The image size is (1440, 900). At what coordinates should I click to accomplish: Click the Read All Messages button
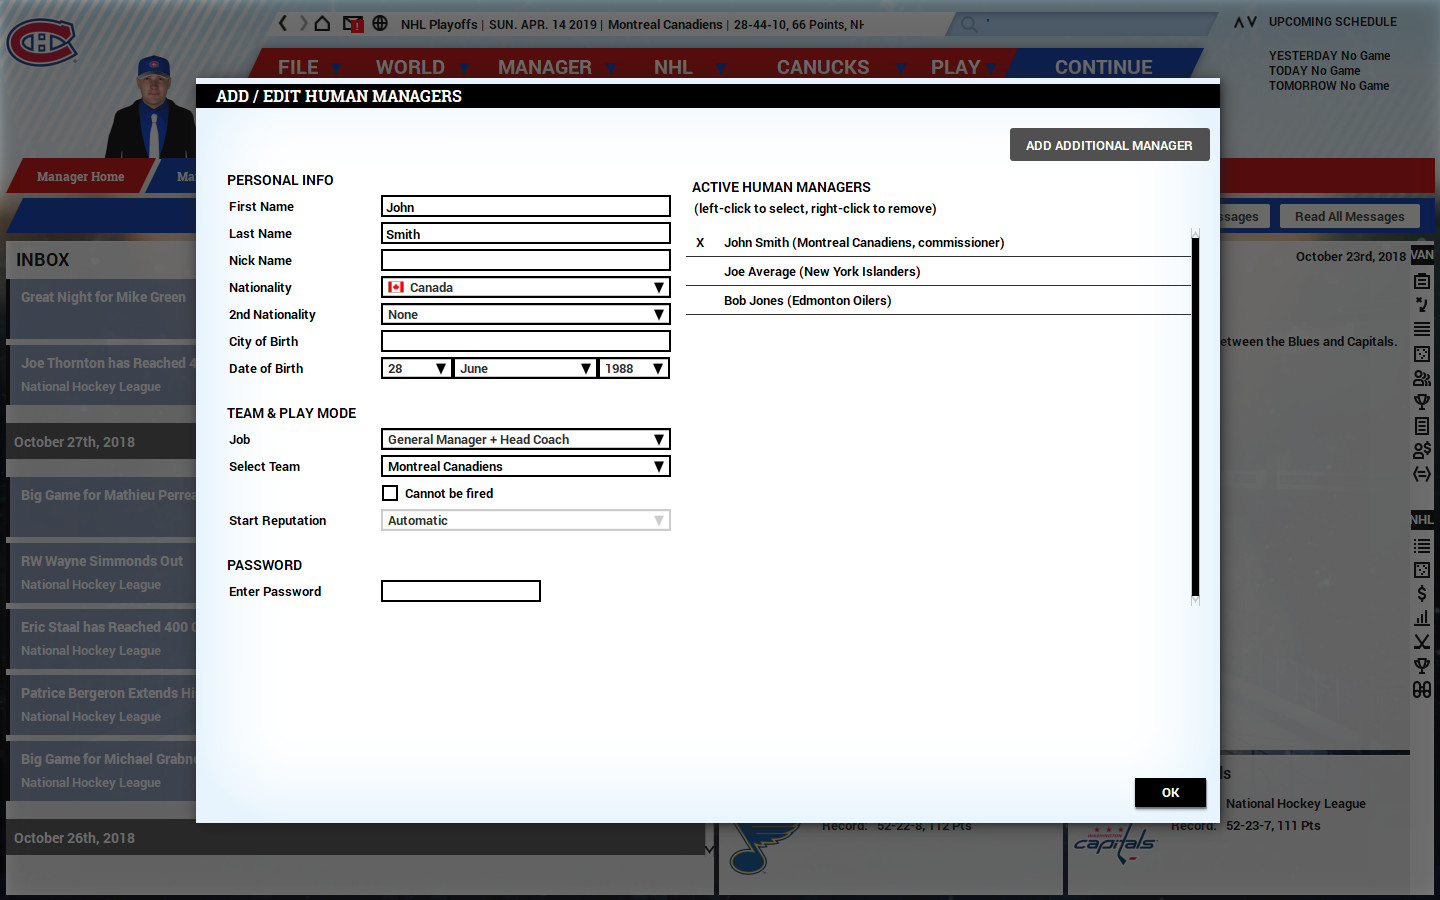(1350, 215)
